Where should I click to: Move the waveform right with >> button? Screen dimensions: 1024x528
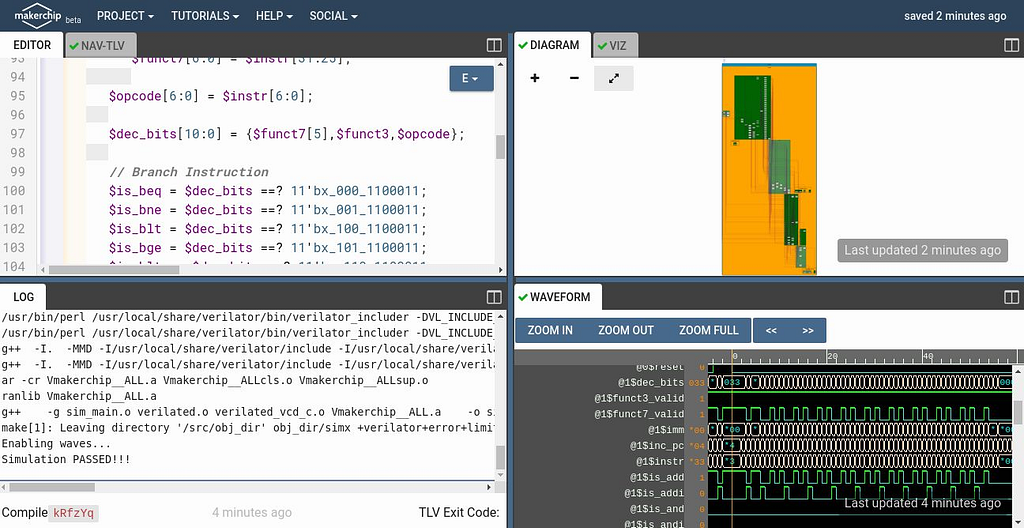(808, 331)
